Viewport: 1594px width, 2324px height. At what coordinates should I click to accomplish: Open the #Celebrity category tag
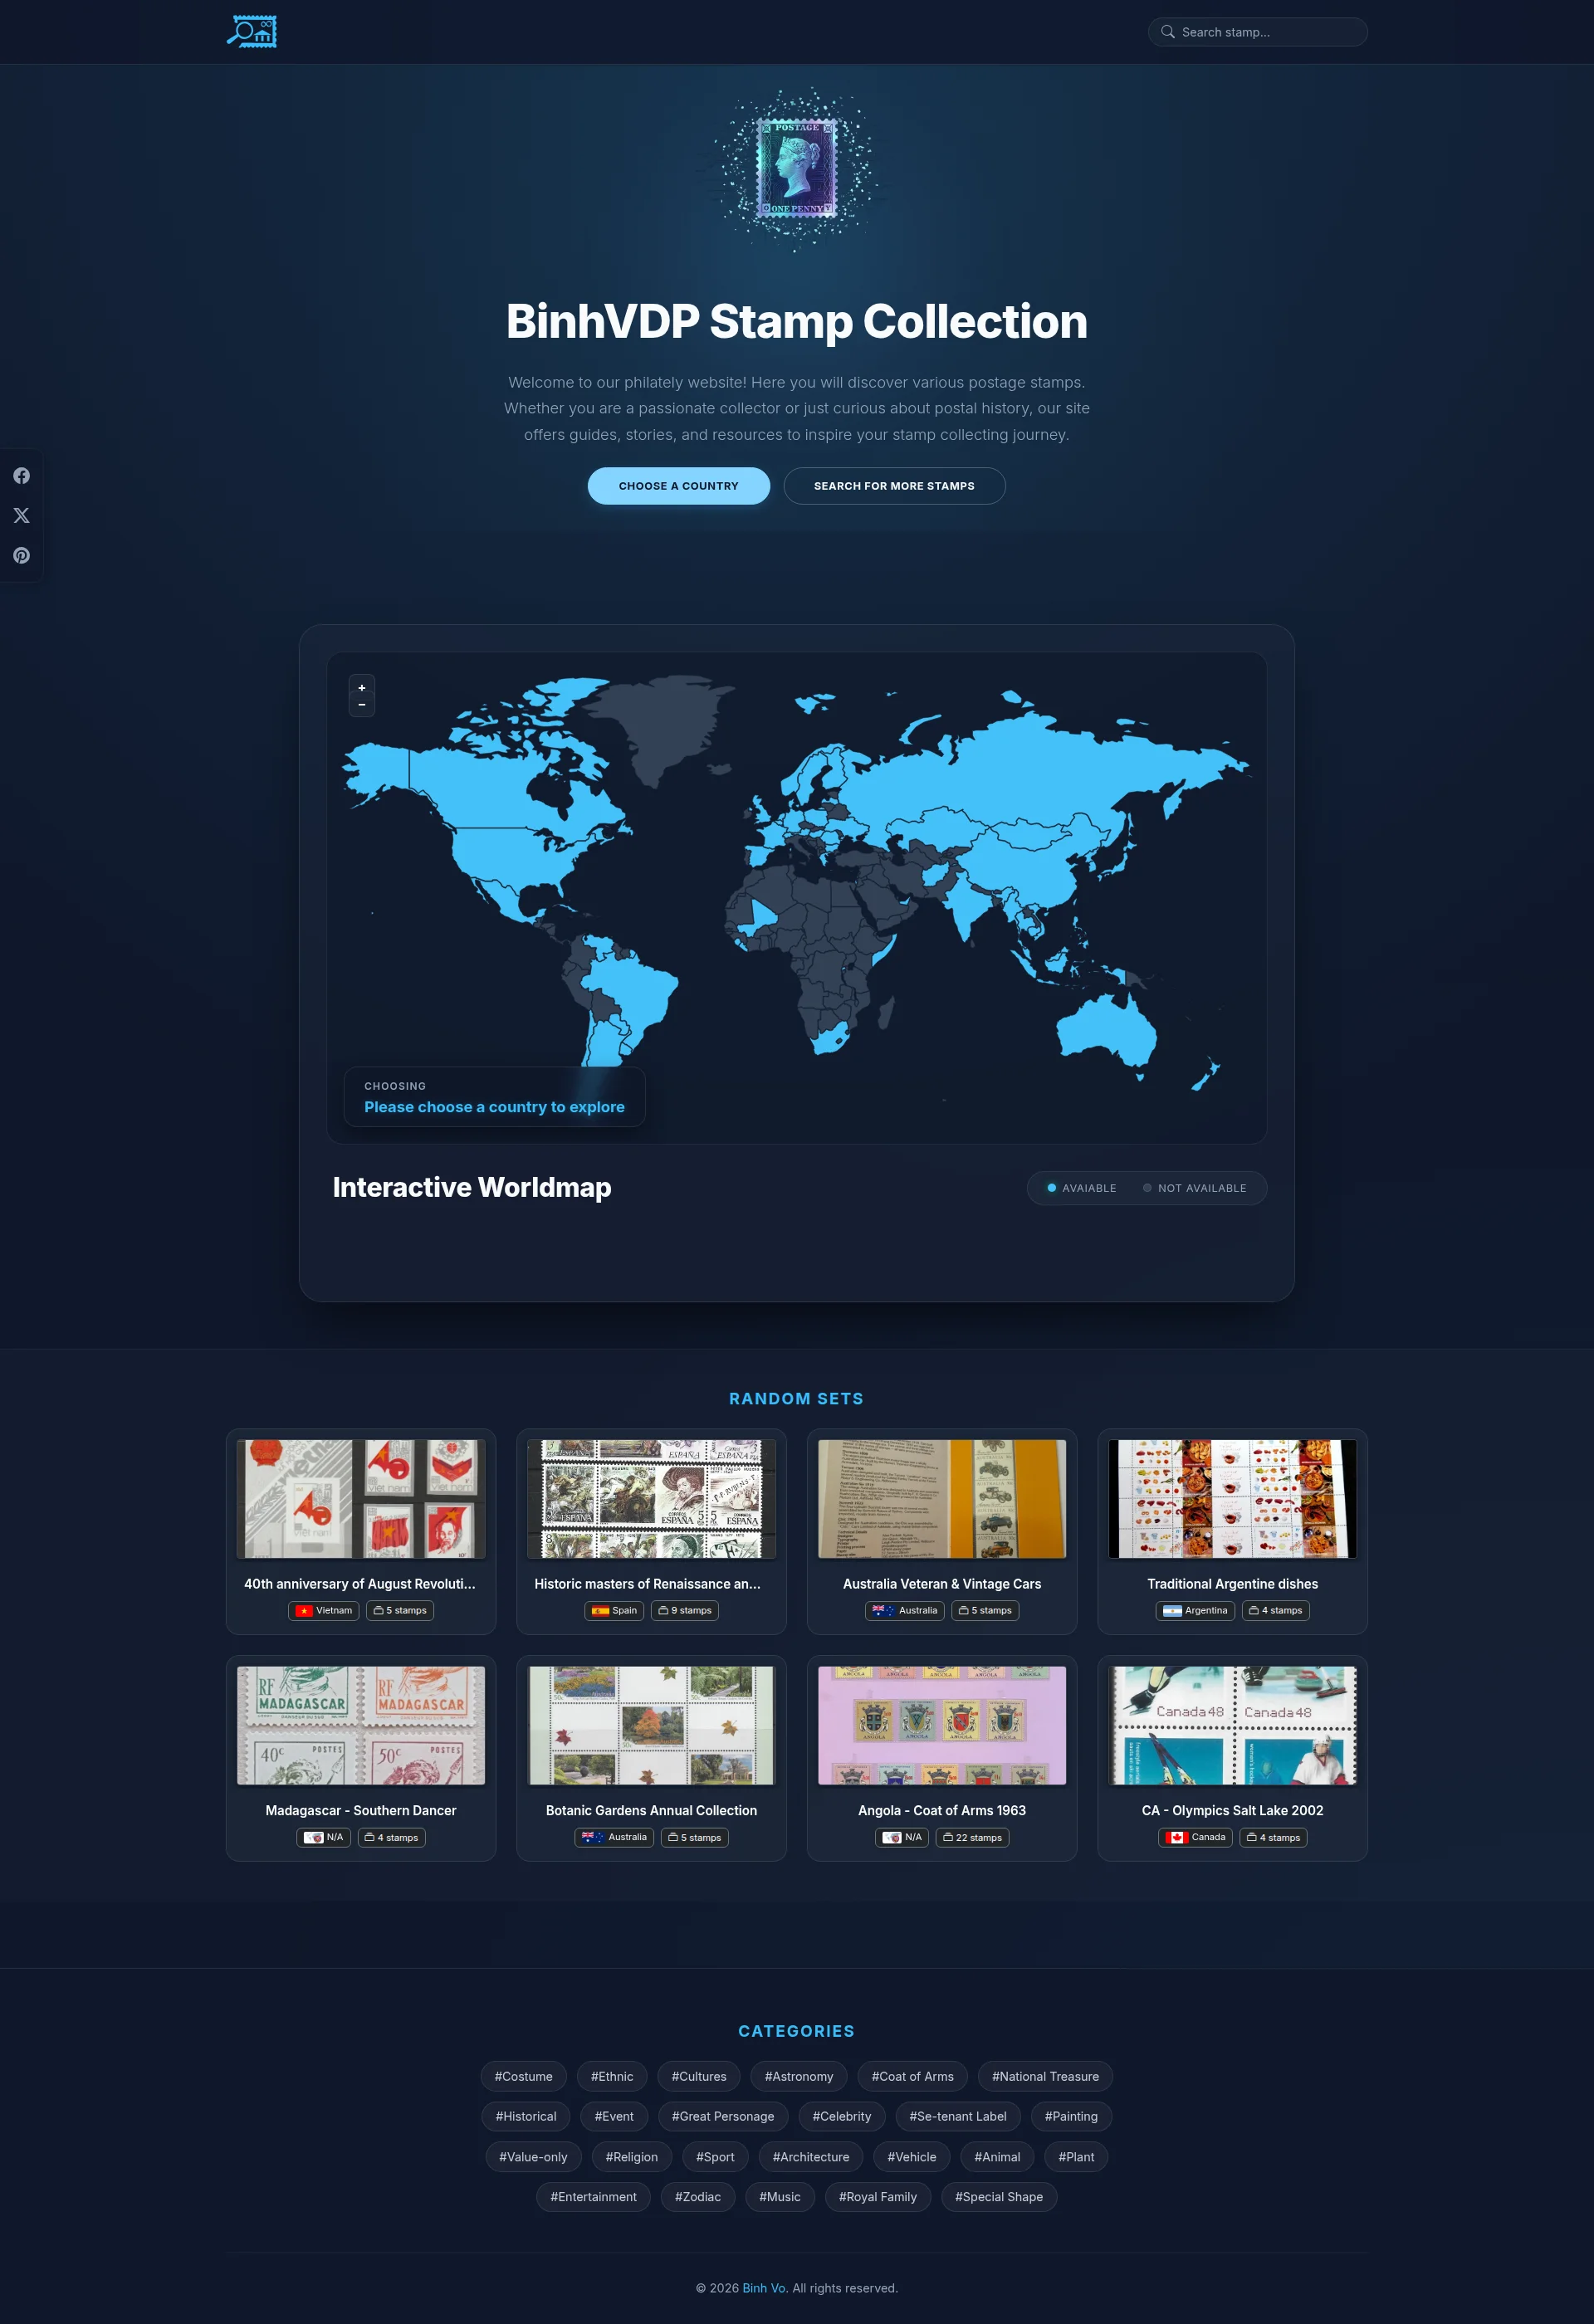tap(842, 2116)
